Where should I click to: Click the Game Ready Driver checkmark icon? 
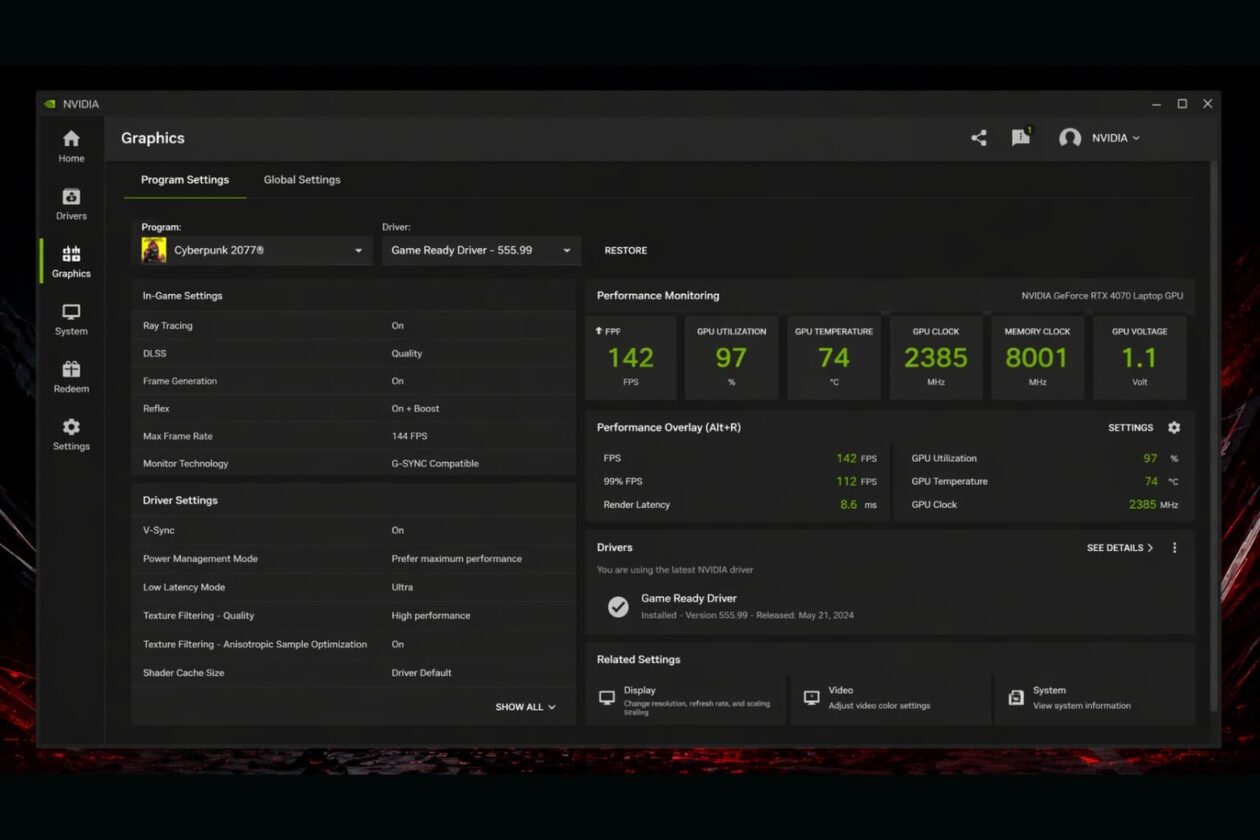click(618, 606)
